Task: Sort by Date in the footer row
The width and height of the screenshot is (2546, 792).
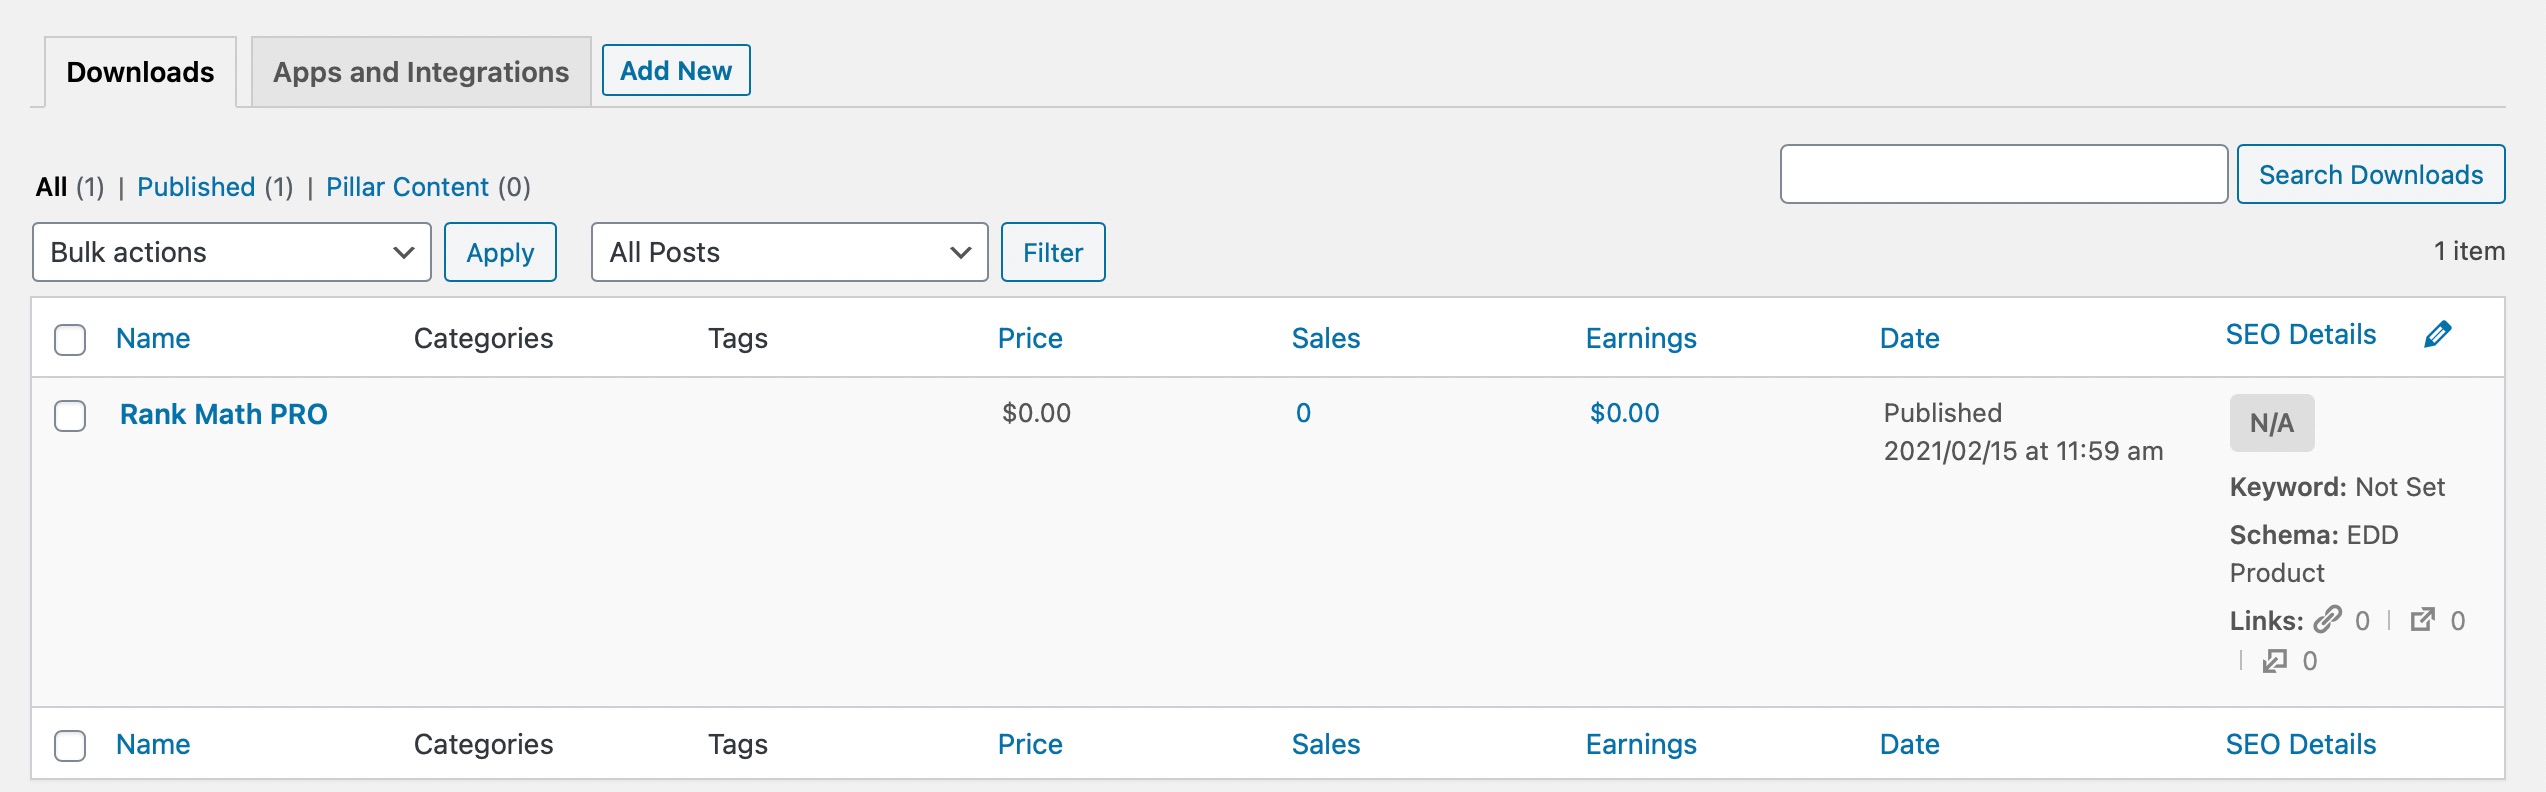Action: (x=1910, y=744)
